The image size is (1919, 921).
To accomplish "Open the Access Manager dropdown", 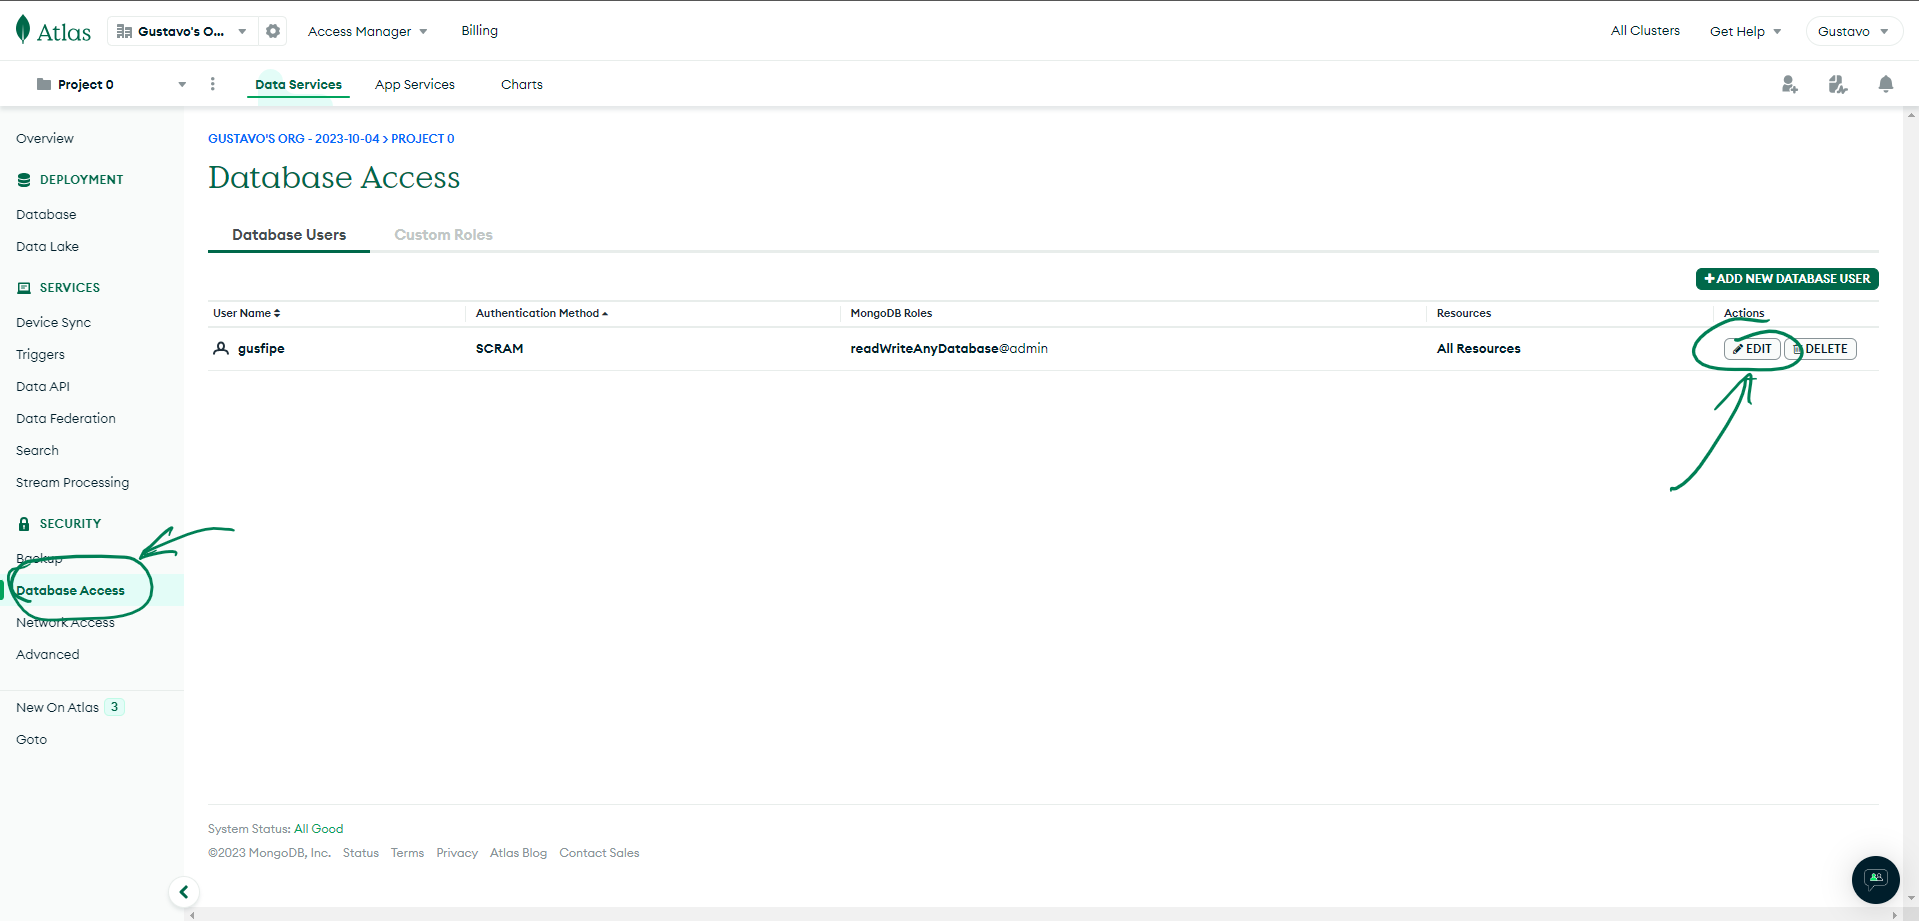I will click(367, 31).
